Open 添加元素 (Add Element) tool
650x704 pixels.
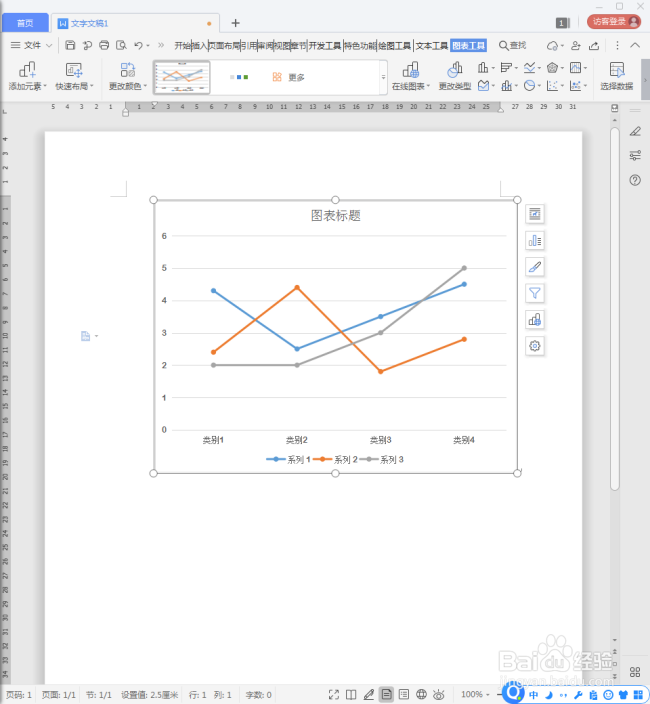pos(27,76)
